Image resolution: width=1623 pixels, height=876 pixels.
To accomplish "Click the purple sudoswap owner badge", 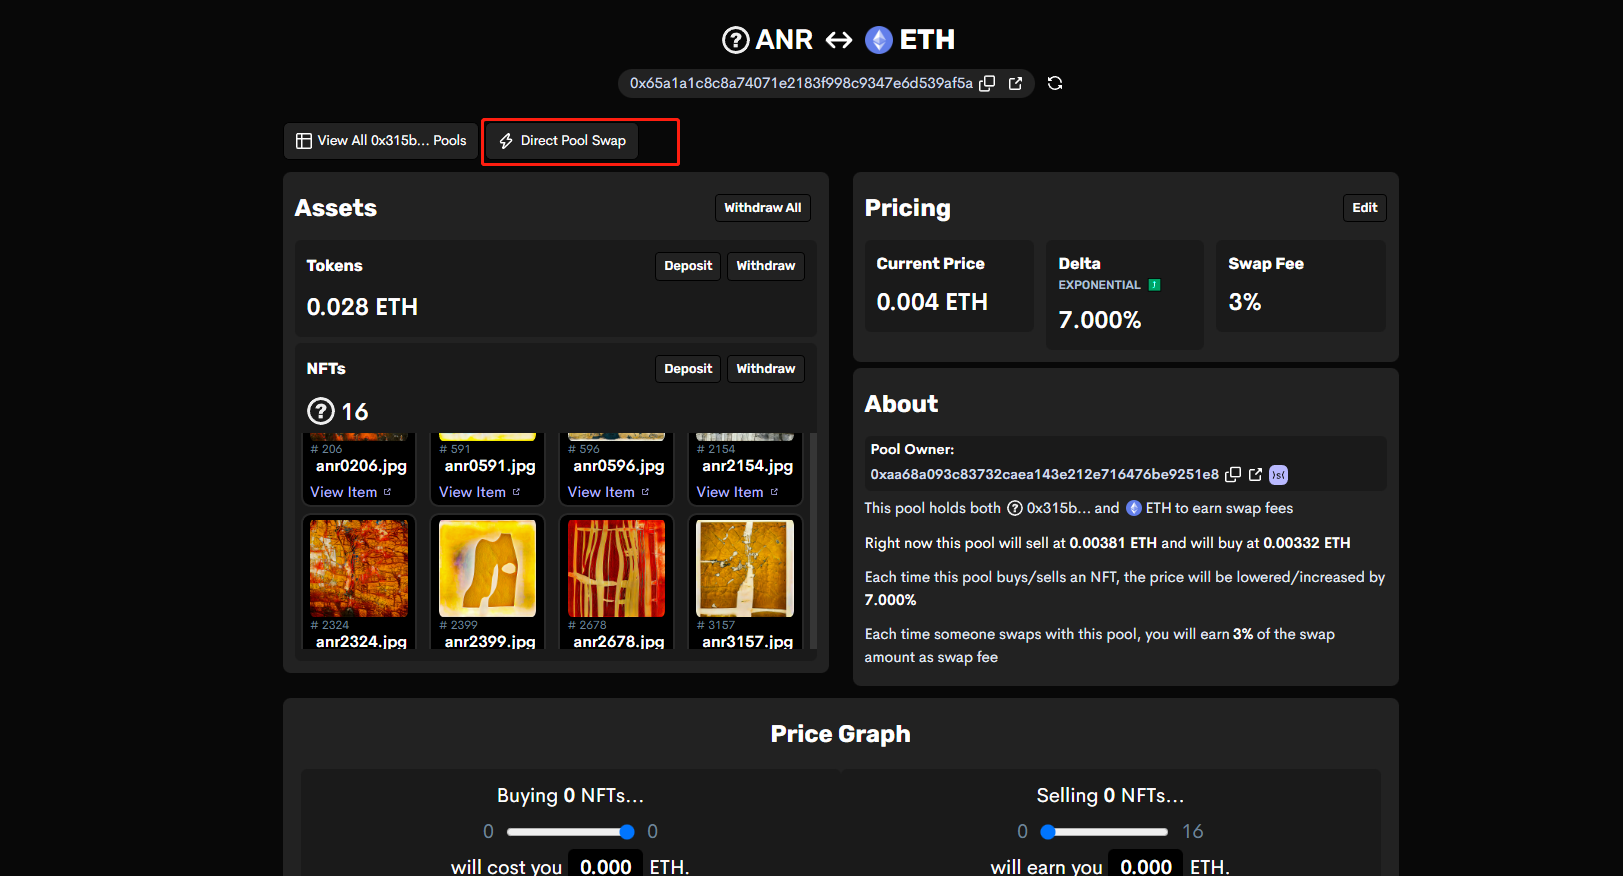I will [x=1278, y=475].
